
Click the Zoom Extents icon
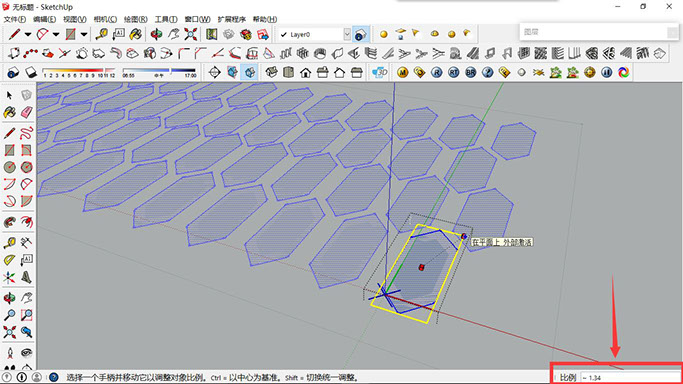[190, 34]
